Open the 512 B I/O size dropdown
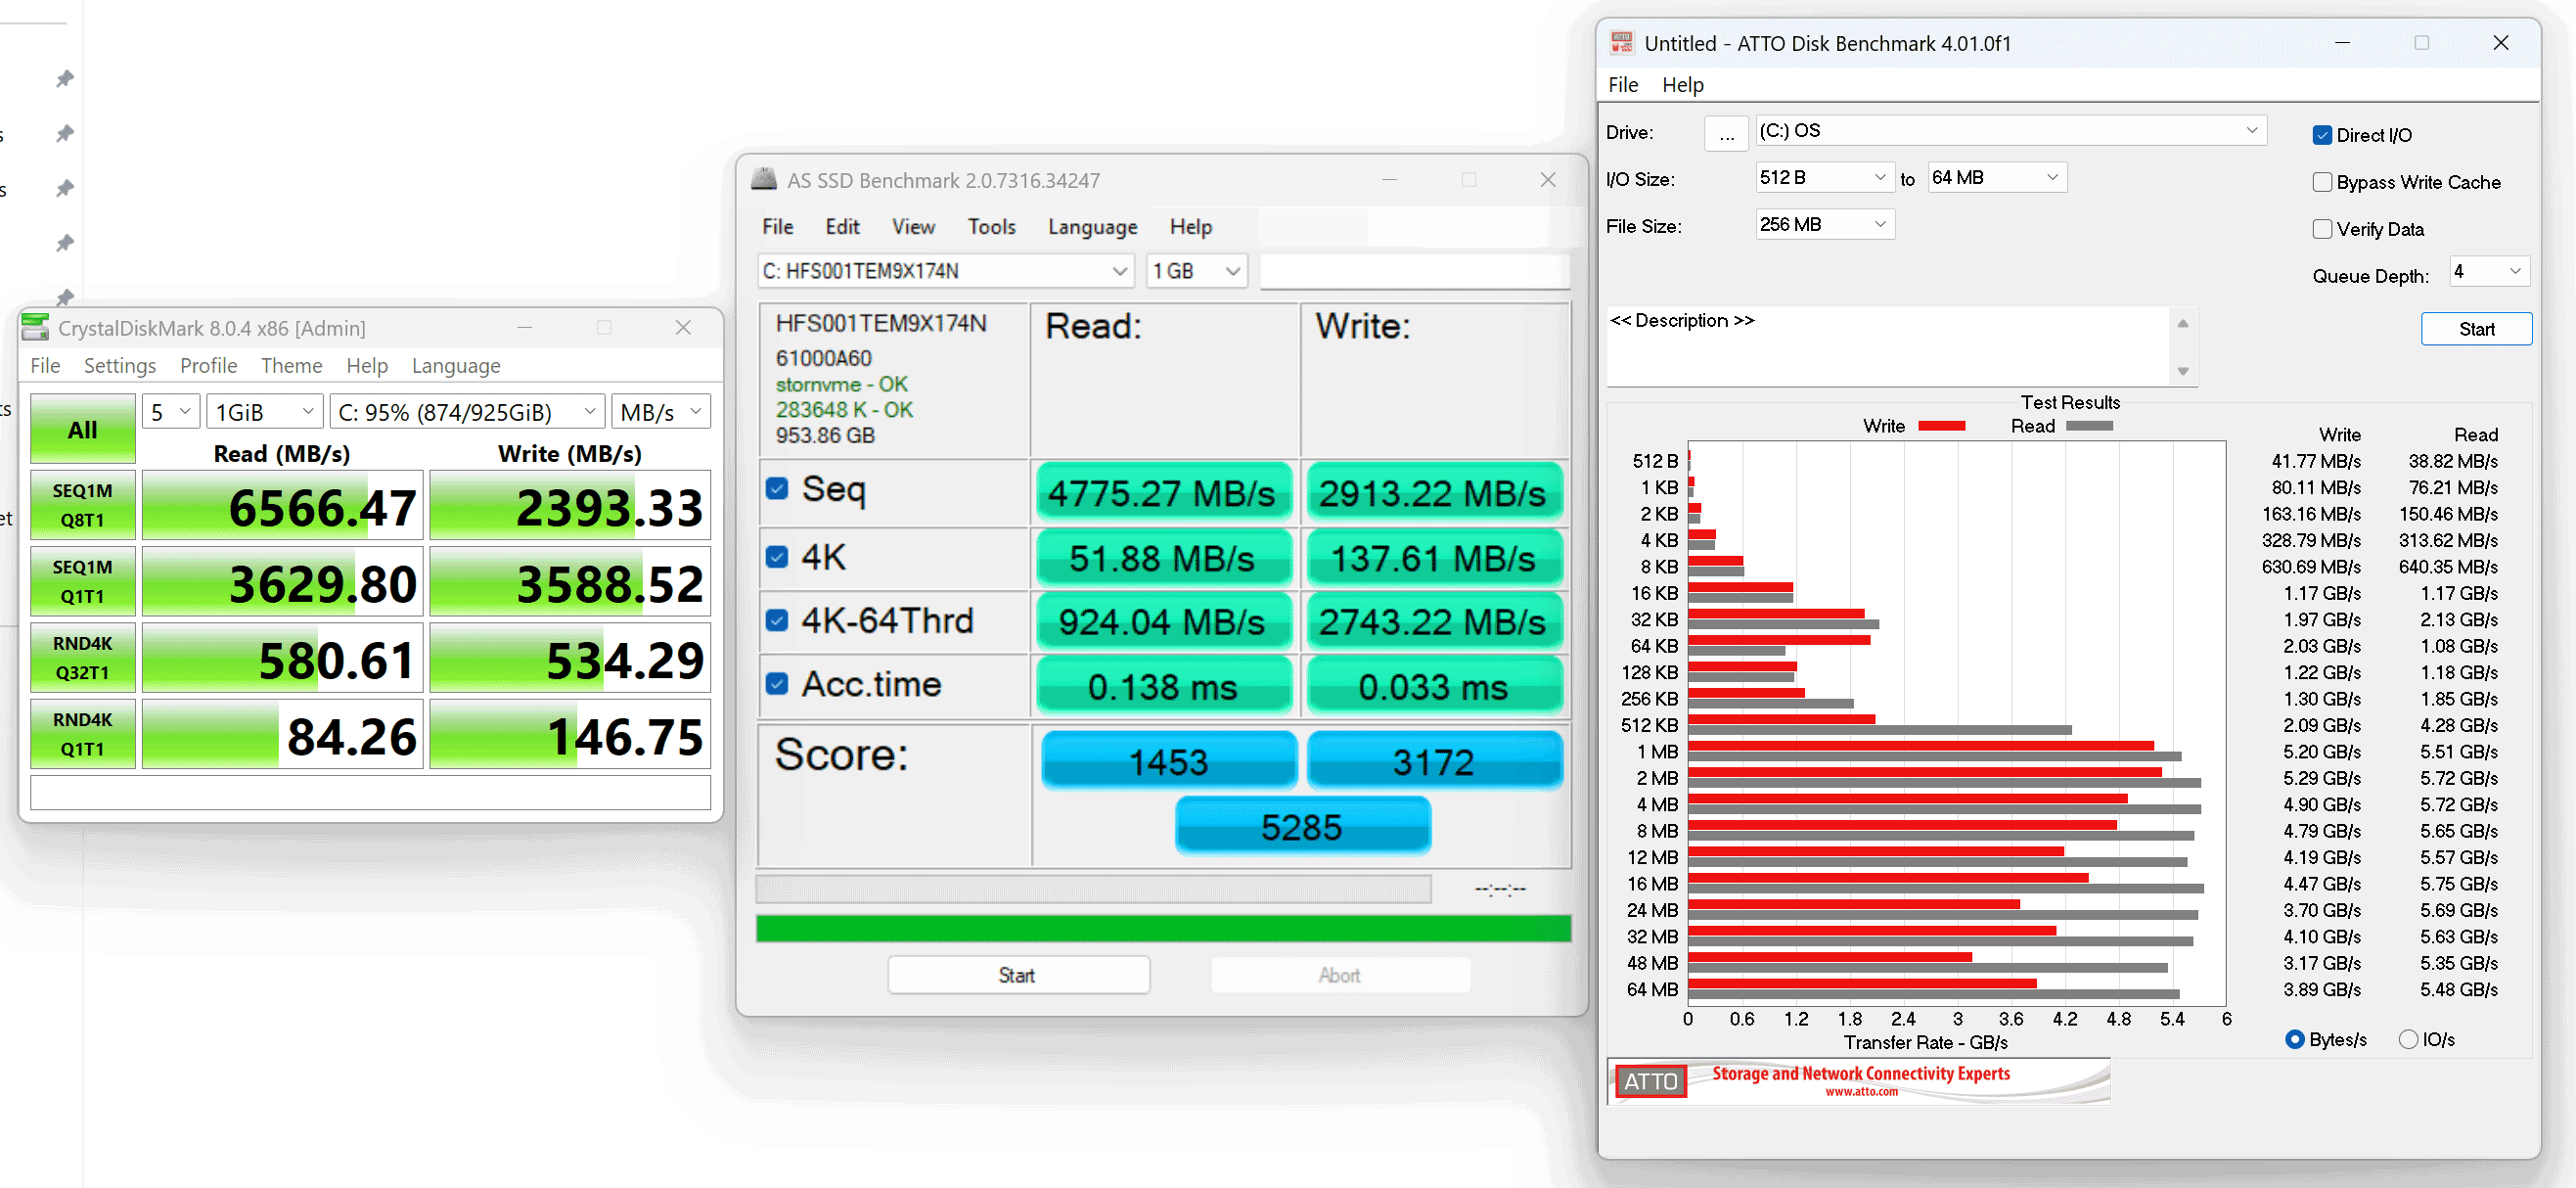Viewport: 2576px width, 1188px height. 1824,177
